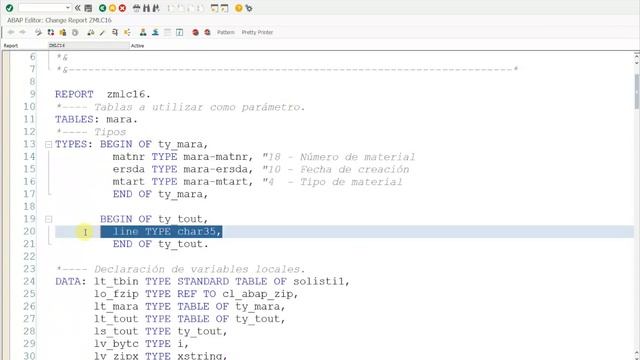This screenshot has width=640, height=360.
Task: Click comment 'Tablas a utilizar como parámetro.'
Action: (200, 107)
